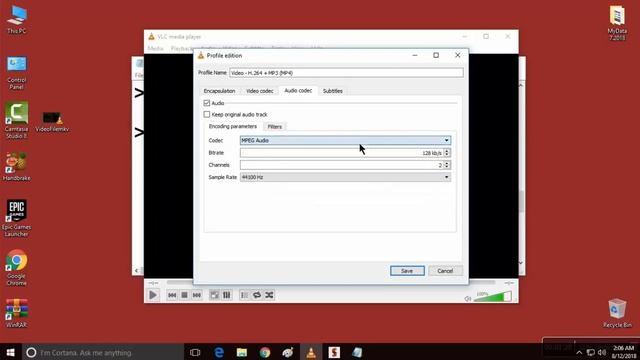
Task: Click Cortana search box
Action: 102,352
